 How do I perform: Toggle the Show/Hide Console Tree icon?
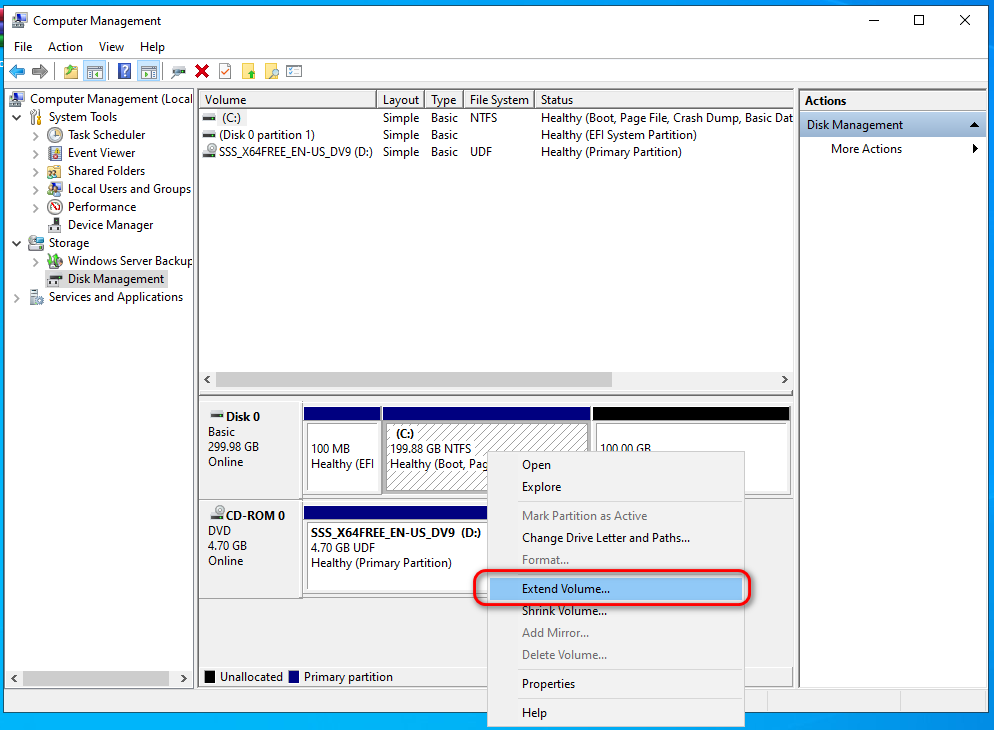coord(95,71)
